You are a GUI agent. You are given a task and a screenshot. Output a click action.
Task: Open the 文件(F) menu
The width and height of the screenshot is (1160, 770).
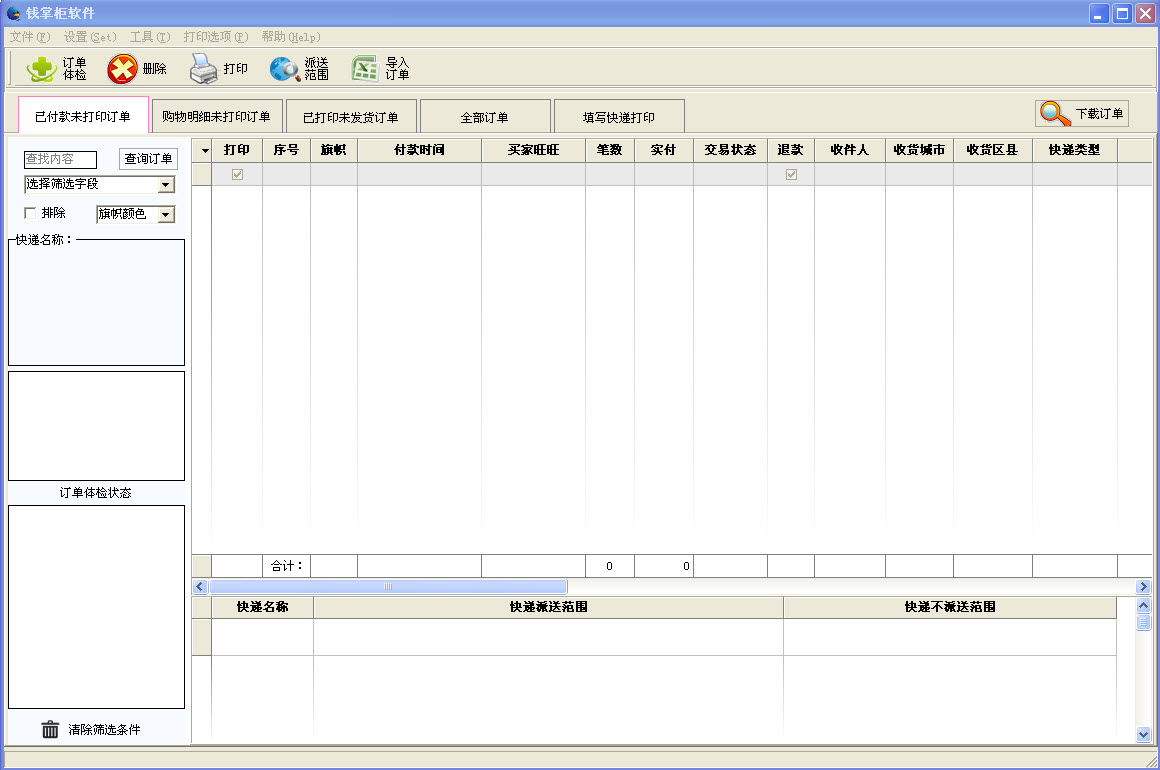30,37
